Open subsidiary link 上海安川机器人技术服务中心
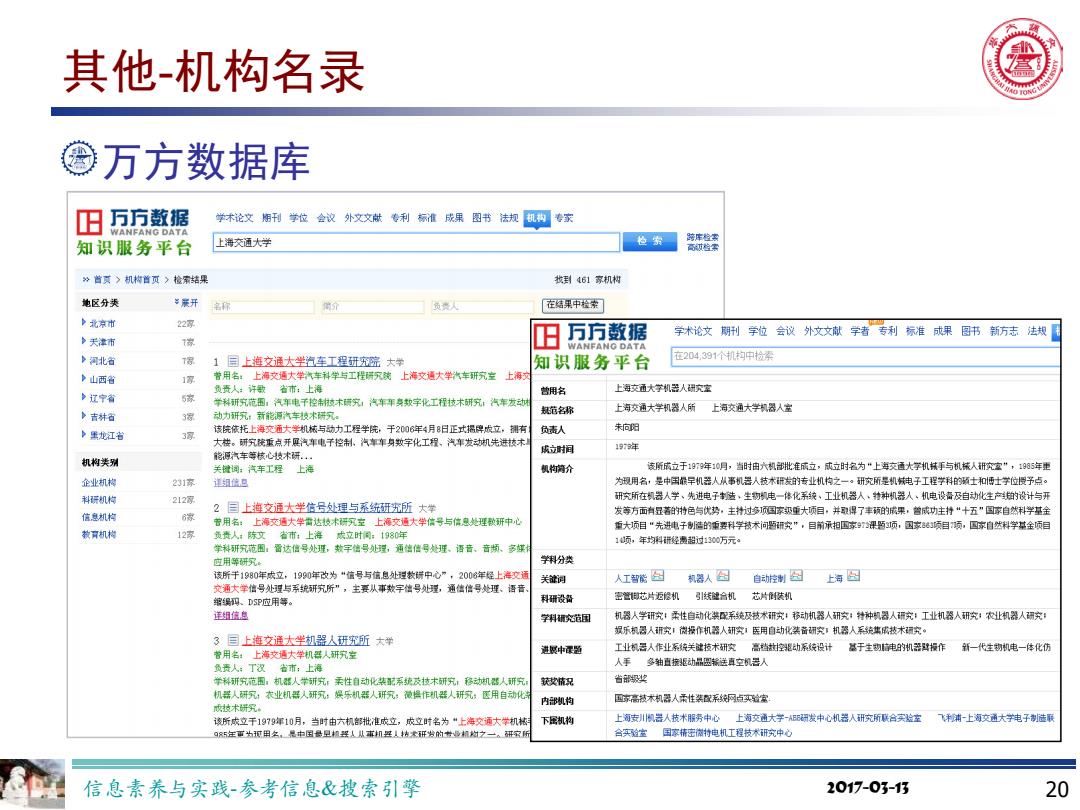The height and width of the screenshot is (810, 1080). tap(667, 718)
